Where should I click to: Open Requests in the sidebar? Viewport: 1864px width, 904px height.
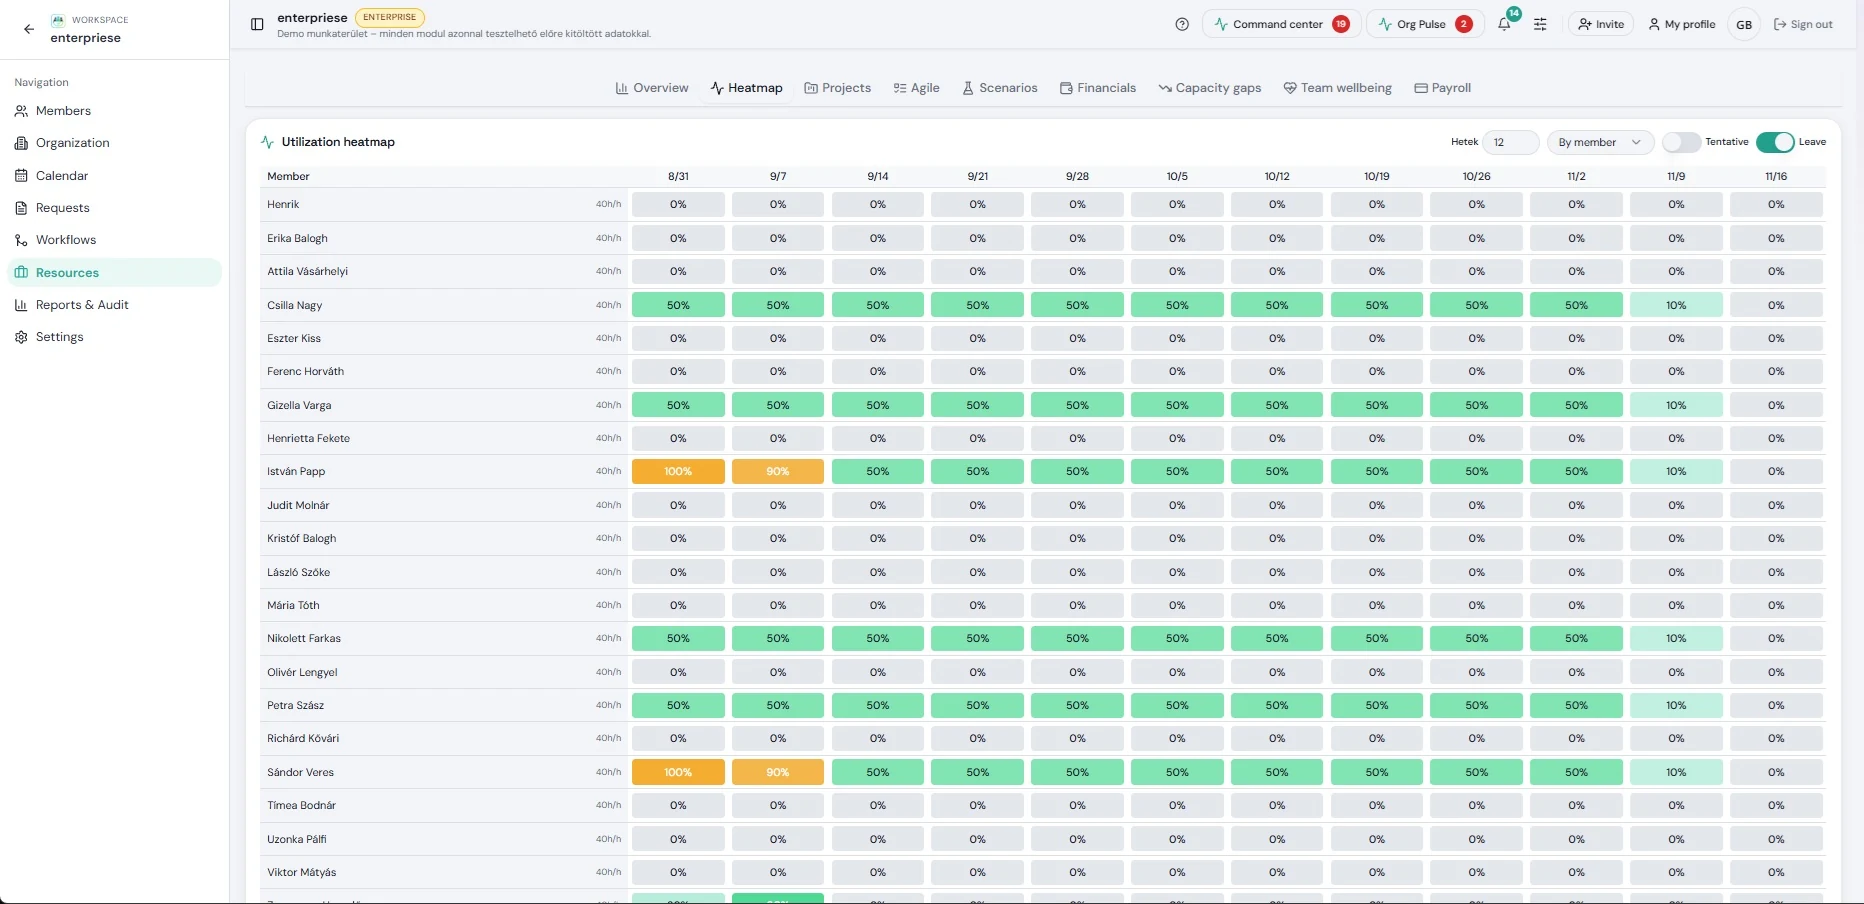coord(115,208)
